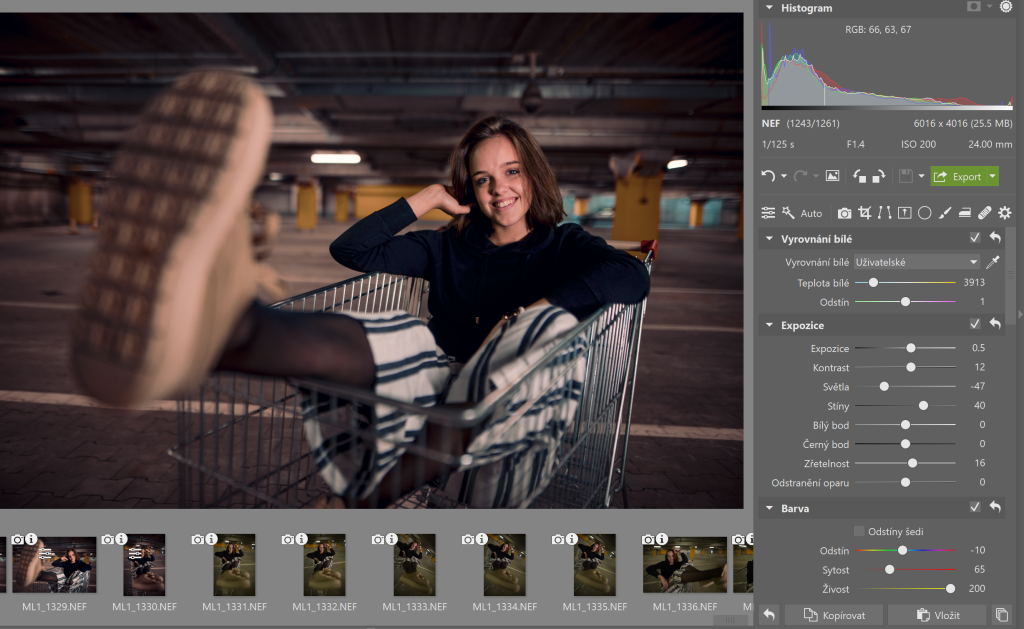Collapse the Histogram panel
This screenshot has width=1024, height=629.
pos(769,8)
